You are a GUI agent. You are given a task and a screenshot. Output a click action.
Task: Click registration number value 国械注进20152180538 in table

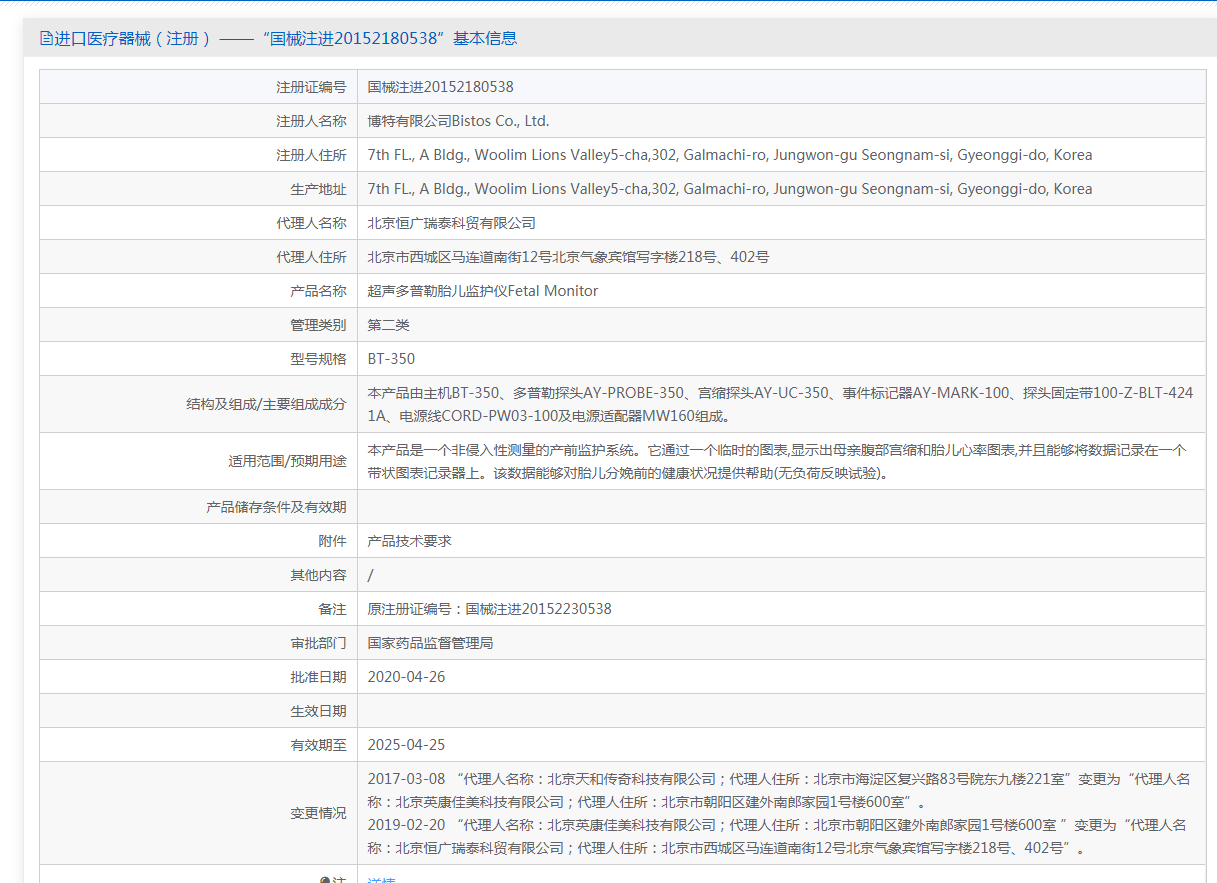coord(440,87)
